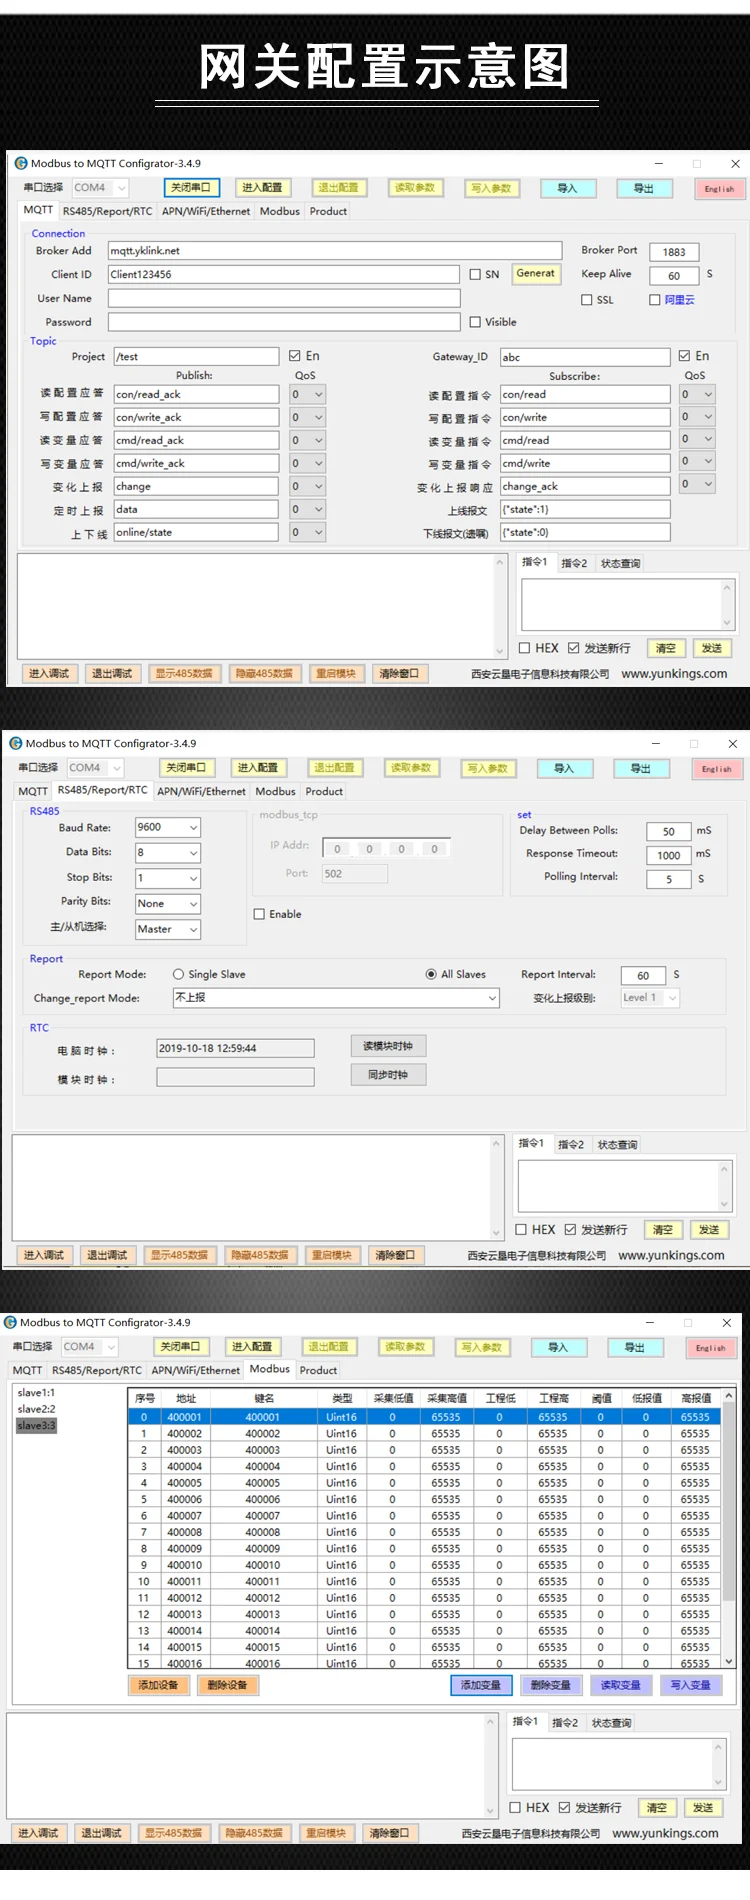Click the app icon in the Modbus-tab window title bar
This screenshot has height=1900, width=750.
[11, 1322]
